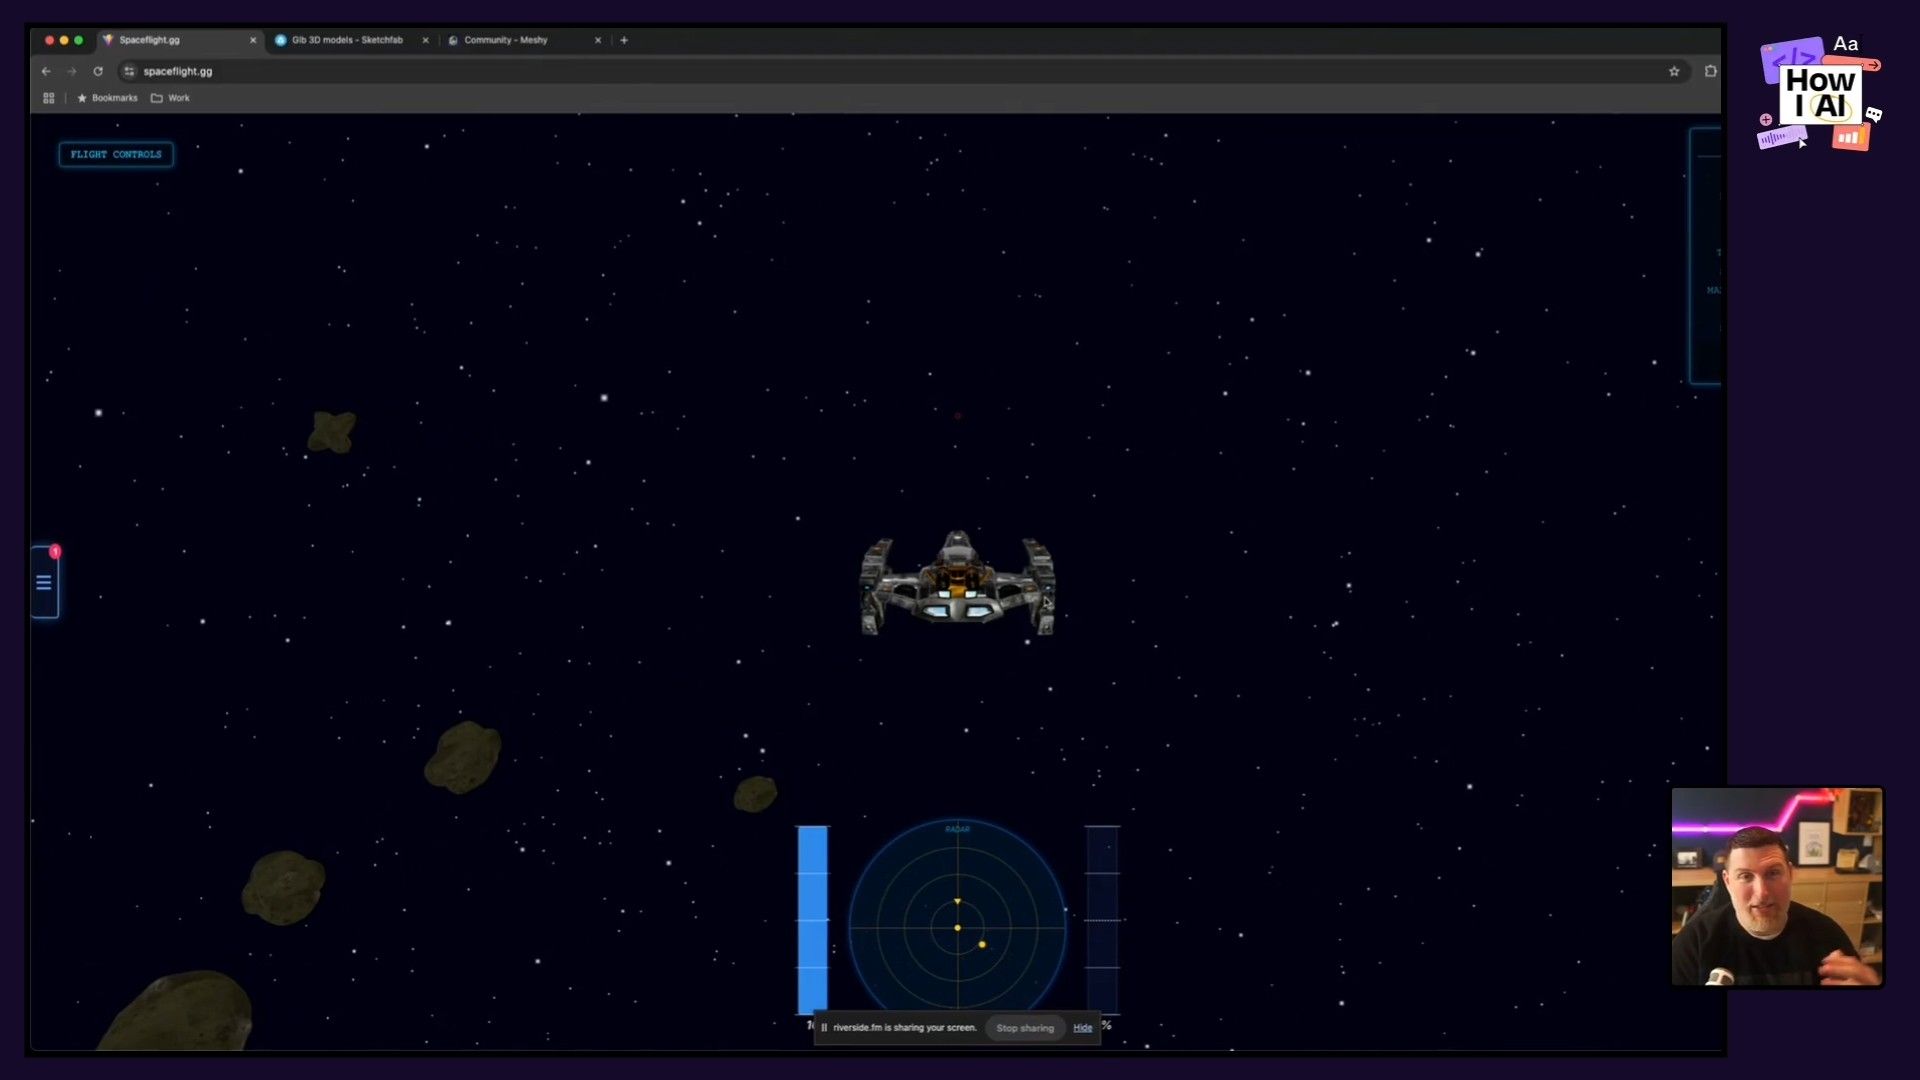Open the Bookmarks bookmark item

click(108, 98)
